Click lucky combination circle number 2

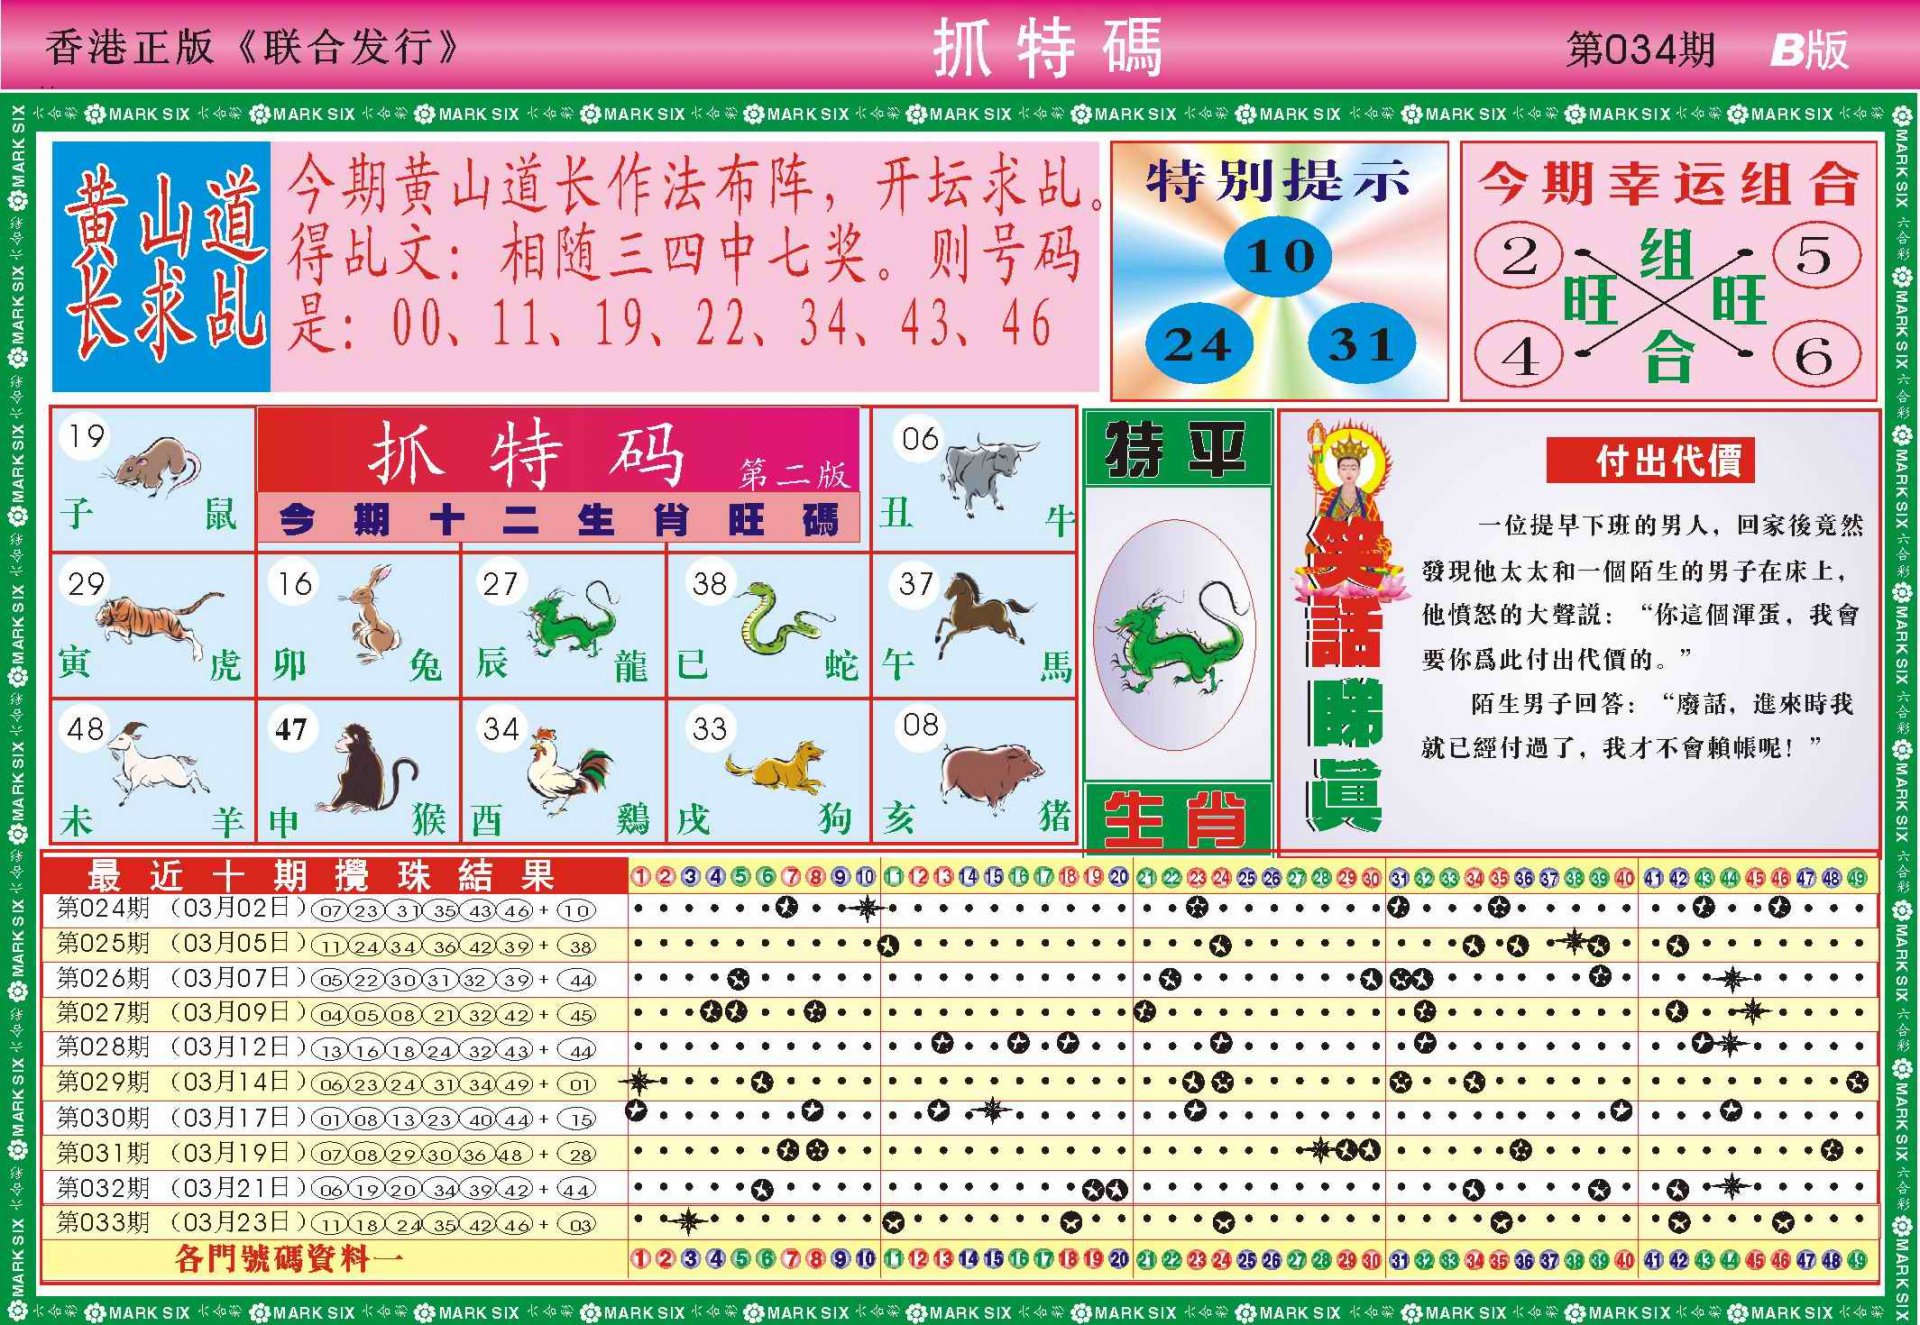[x=1518, y=256]
